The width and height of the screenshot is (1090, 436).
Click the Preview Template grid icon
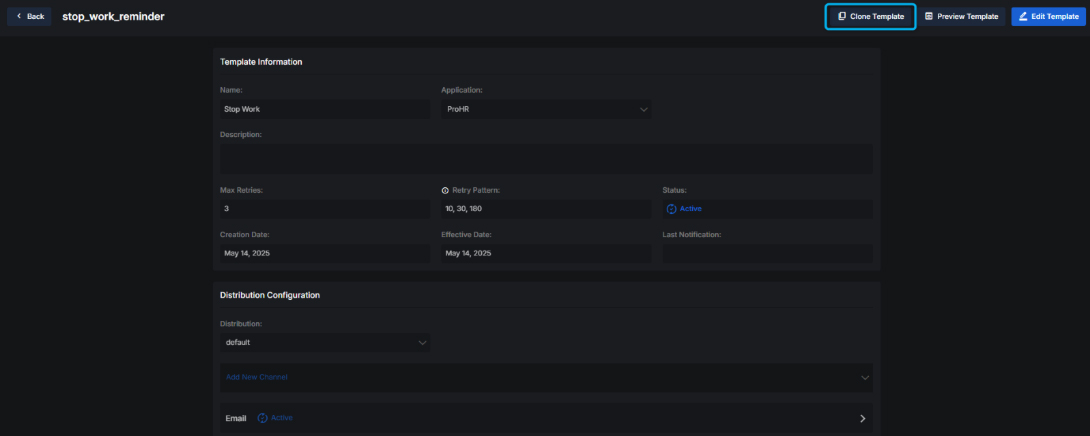tap(929, 16)
